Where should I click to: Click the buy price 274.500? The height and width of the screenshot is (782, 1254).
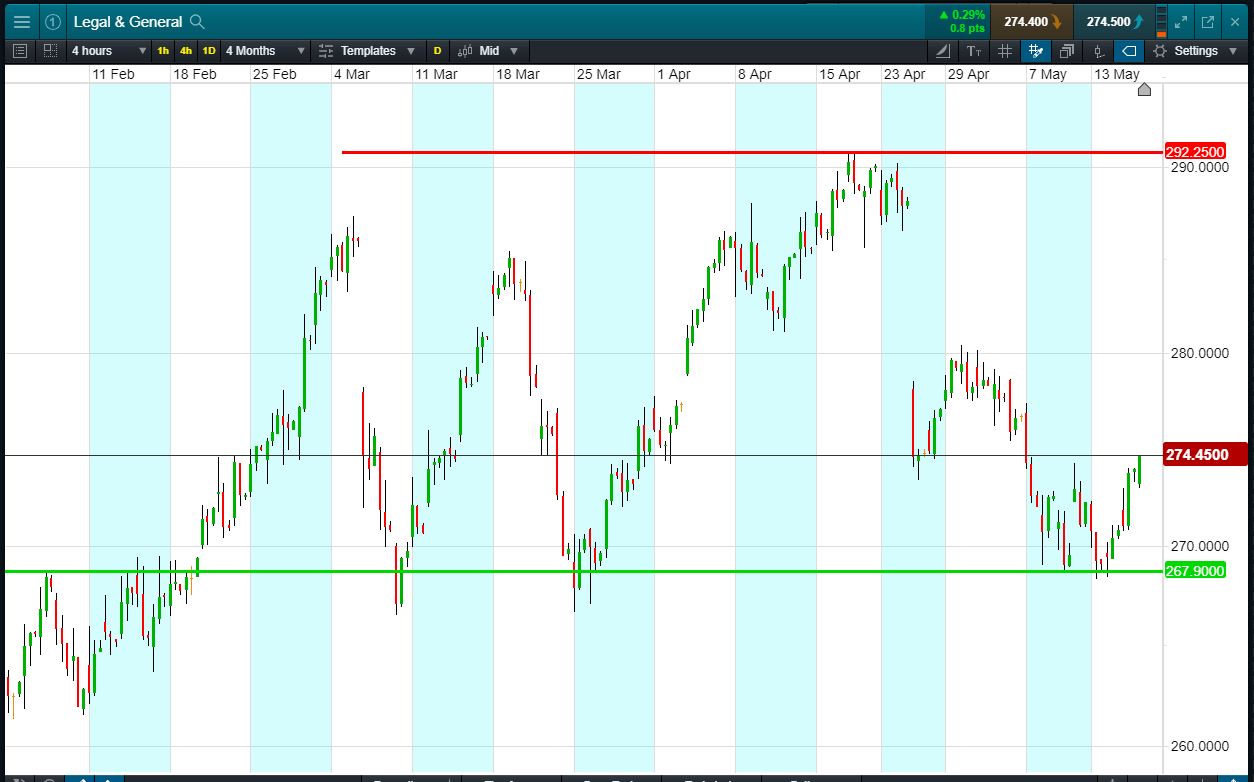click(1114, 21)
